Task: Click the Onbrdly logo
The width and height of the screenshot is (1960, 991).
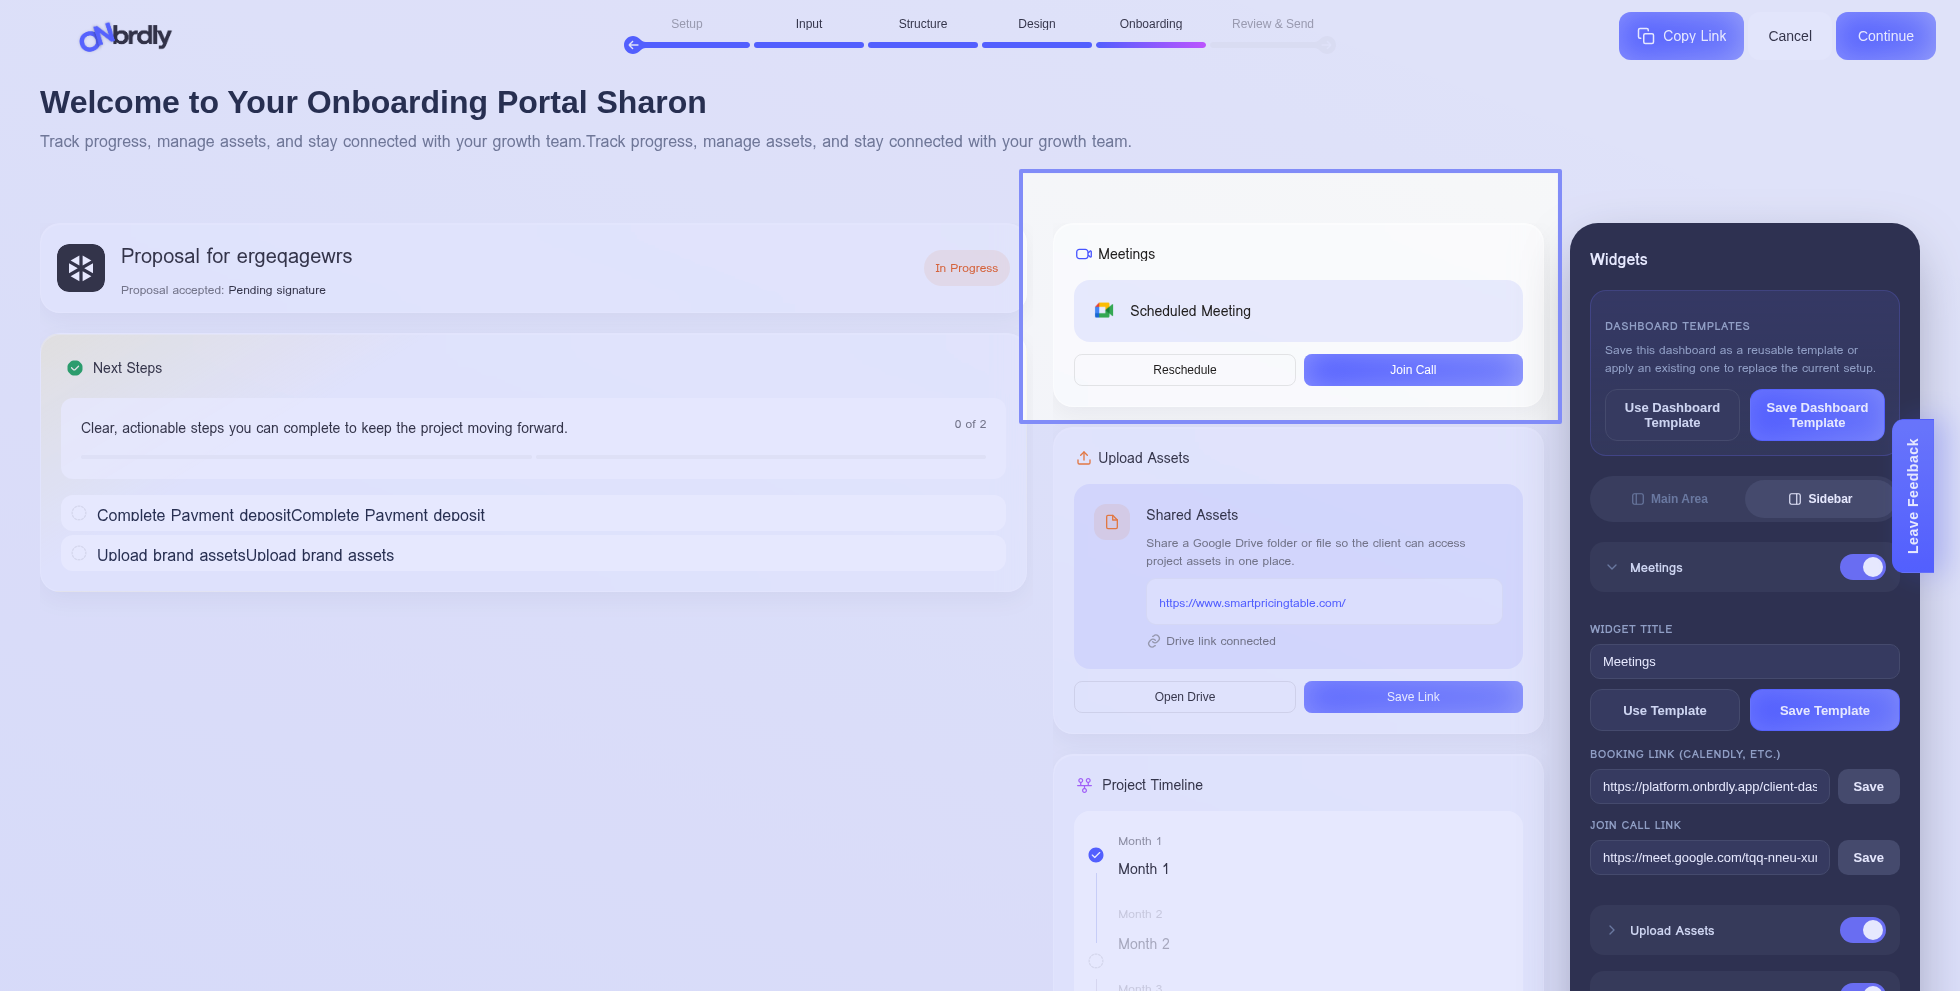Action: pos(126,37)
